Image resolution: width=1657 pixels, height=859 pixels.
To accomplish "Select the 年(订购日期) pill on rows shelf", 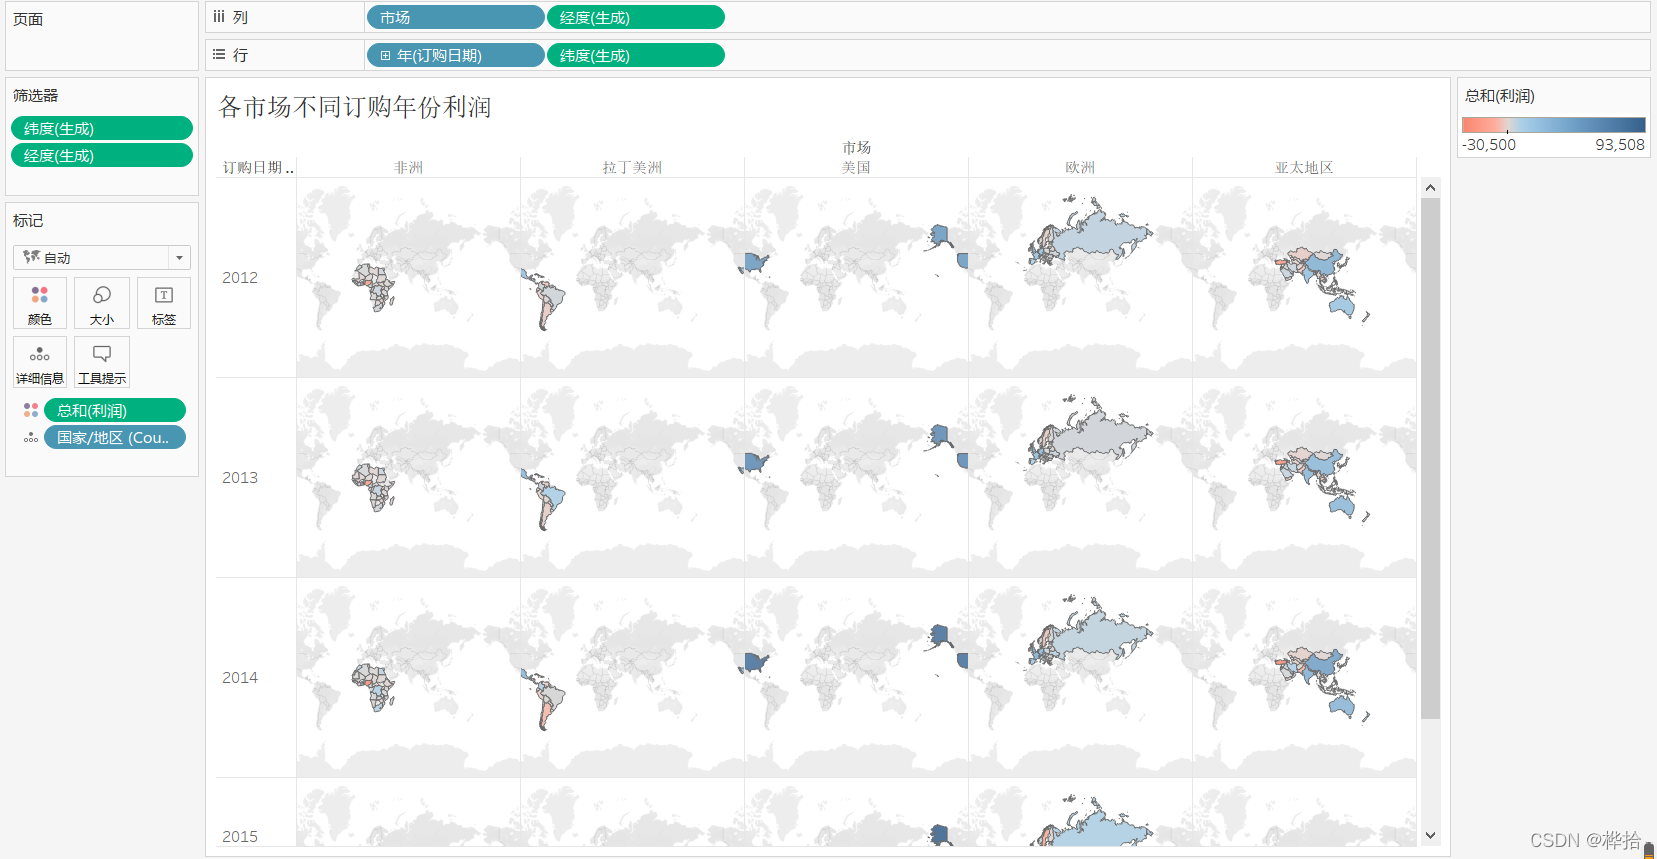I will 456,55.
